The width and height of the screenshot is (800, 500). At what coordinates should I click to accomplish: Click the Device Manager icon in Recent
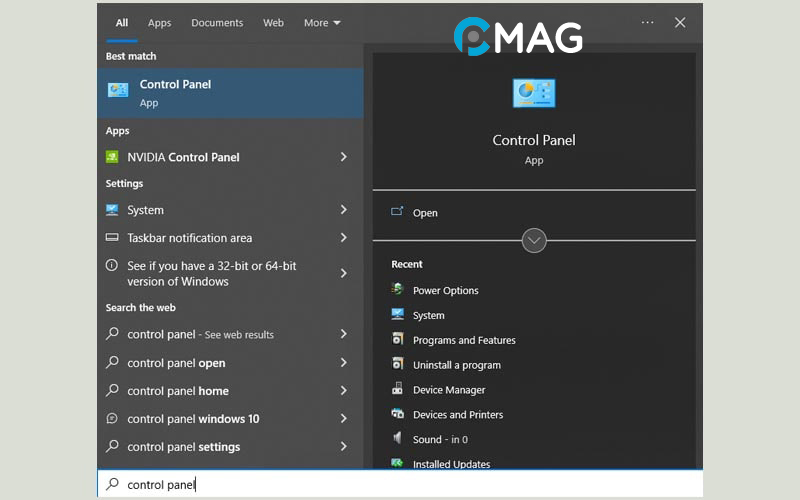point(397,390)
